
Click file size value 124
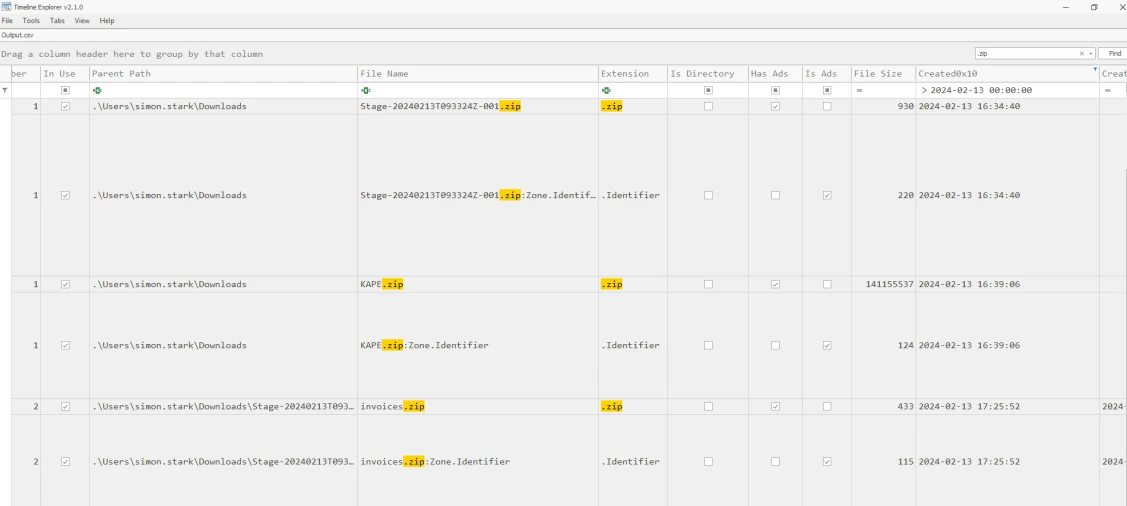906,346
